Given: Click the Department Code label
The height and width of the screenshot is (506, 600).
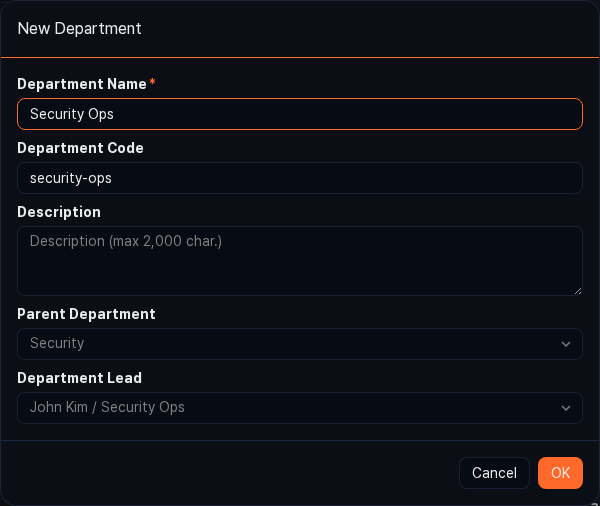Looking at the screenshot, I should [80, 148].
